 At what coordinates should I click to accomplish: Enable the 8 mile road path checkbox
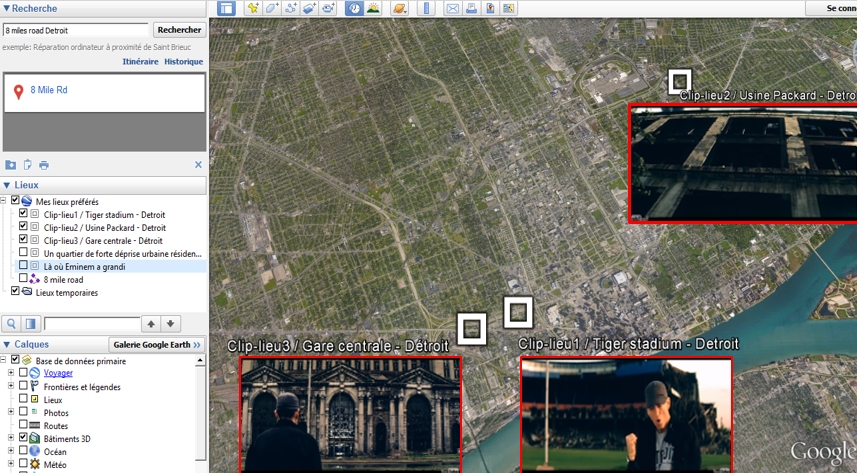[23, 278]
